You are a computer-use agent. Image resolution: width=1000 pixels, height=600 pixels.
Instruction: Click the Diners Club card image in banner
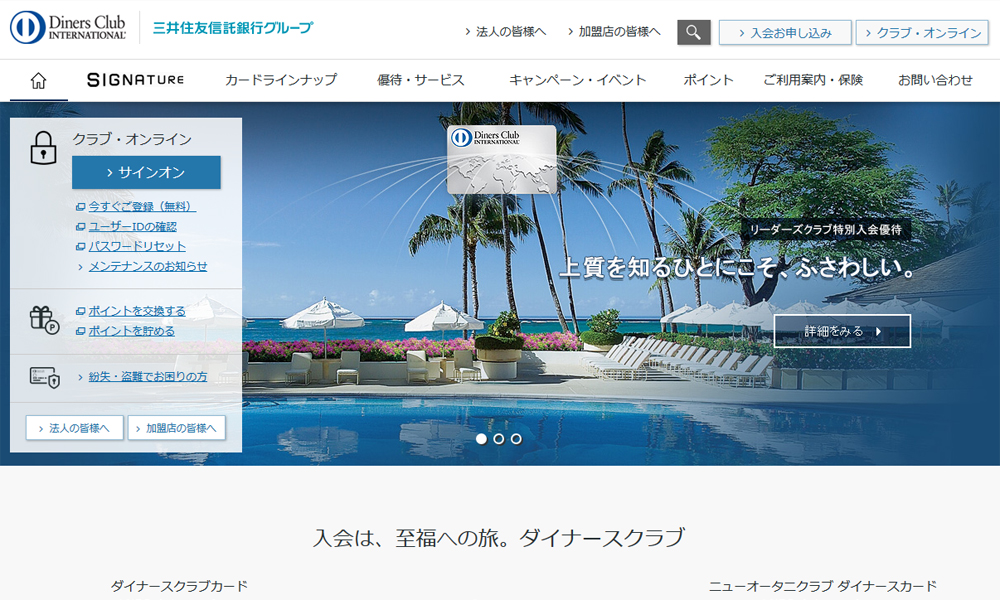pos(501,159)
